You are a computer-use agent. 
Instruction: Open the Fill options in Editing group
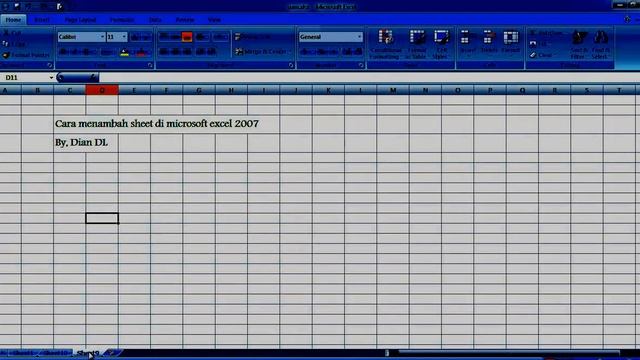(x=540, y=44)
